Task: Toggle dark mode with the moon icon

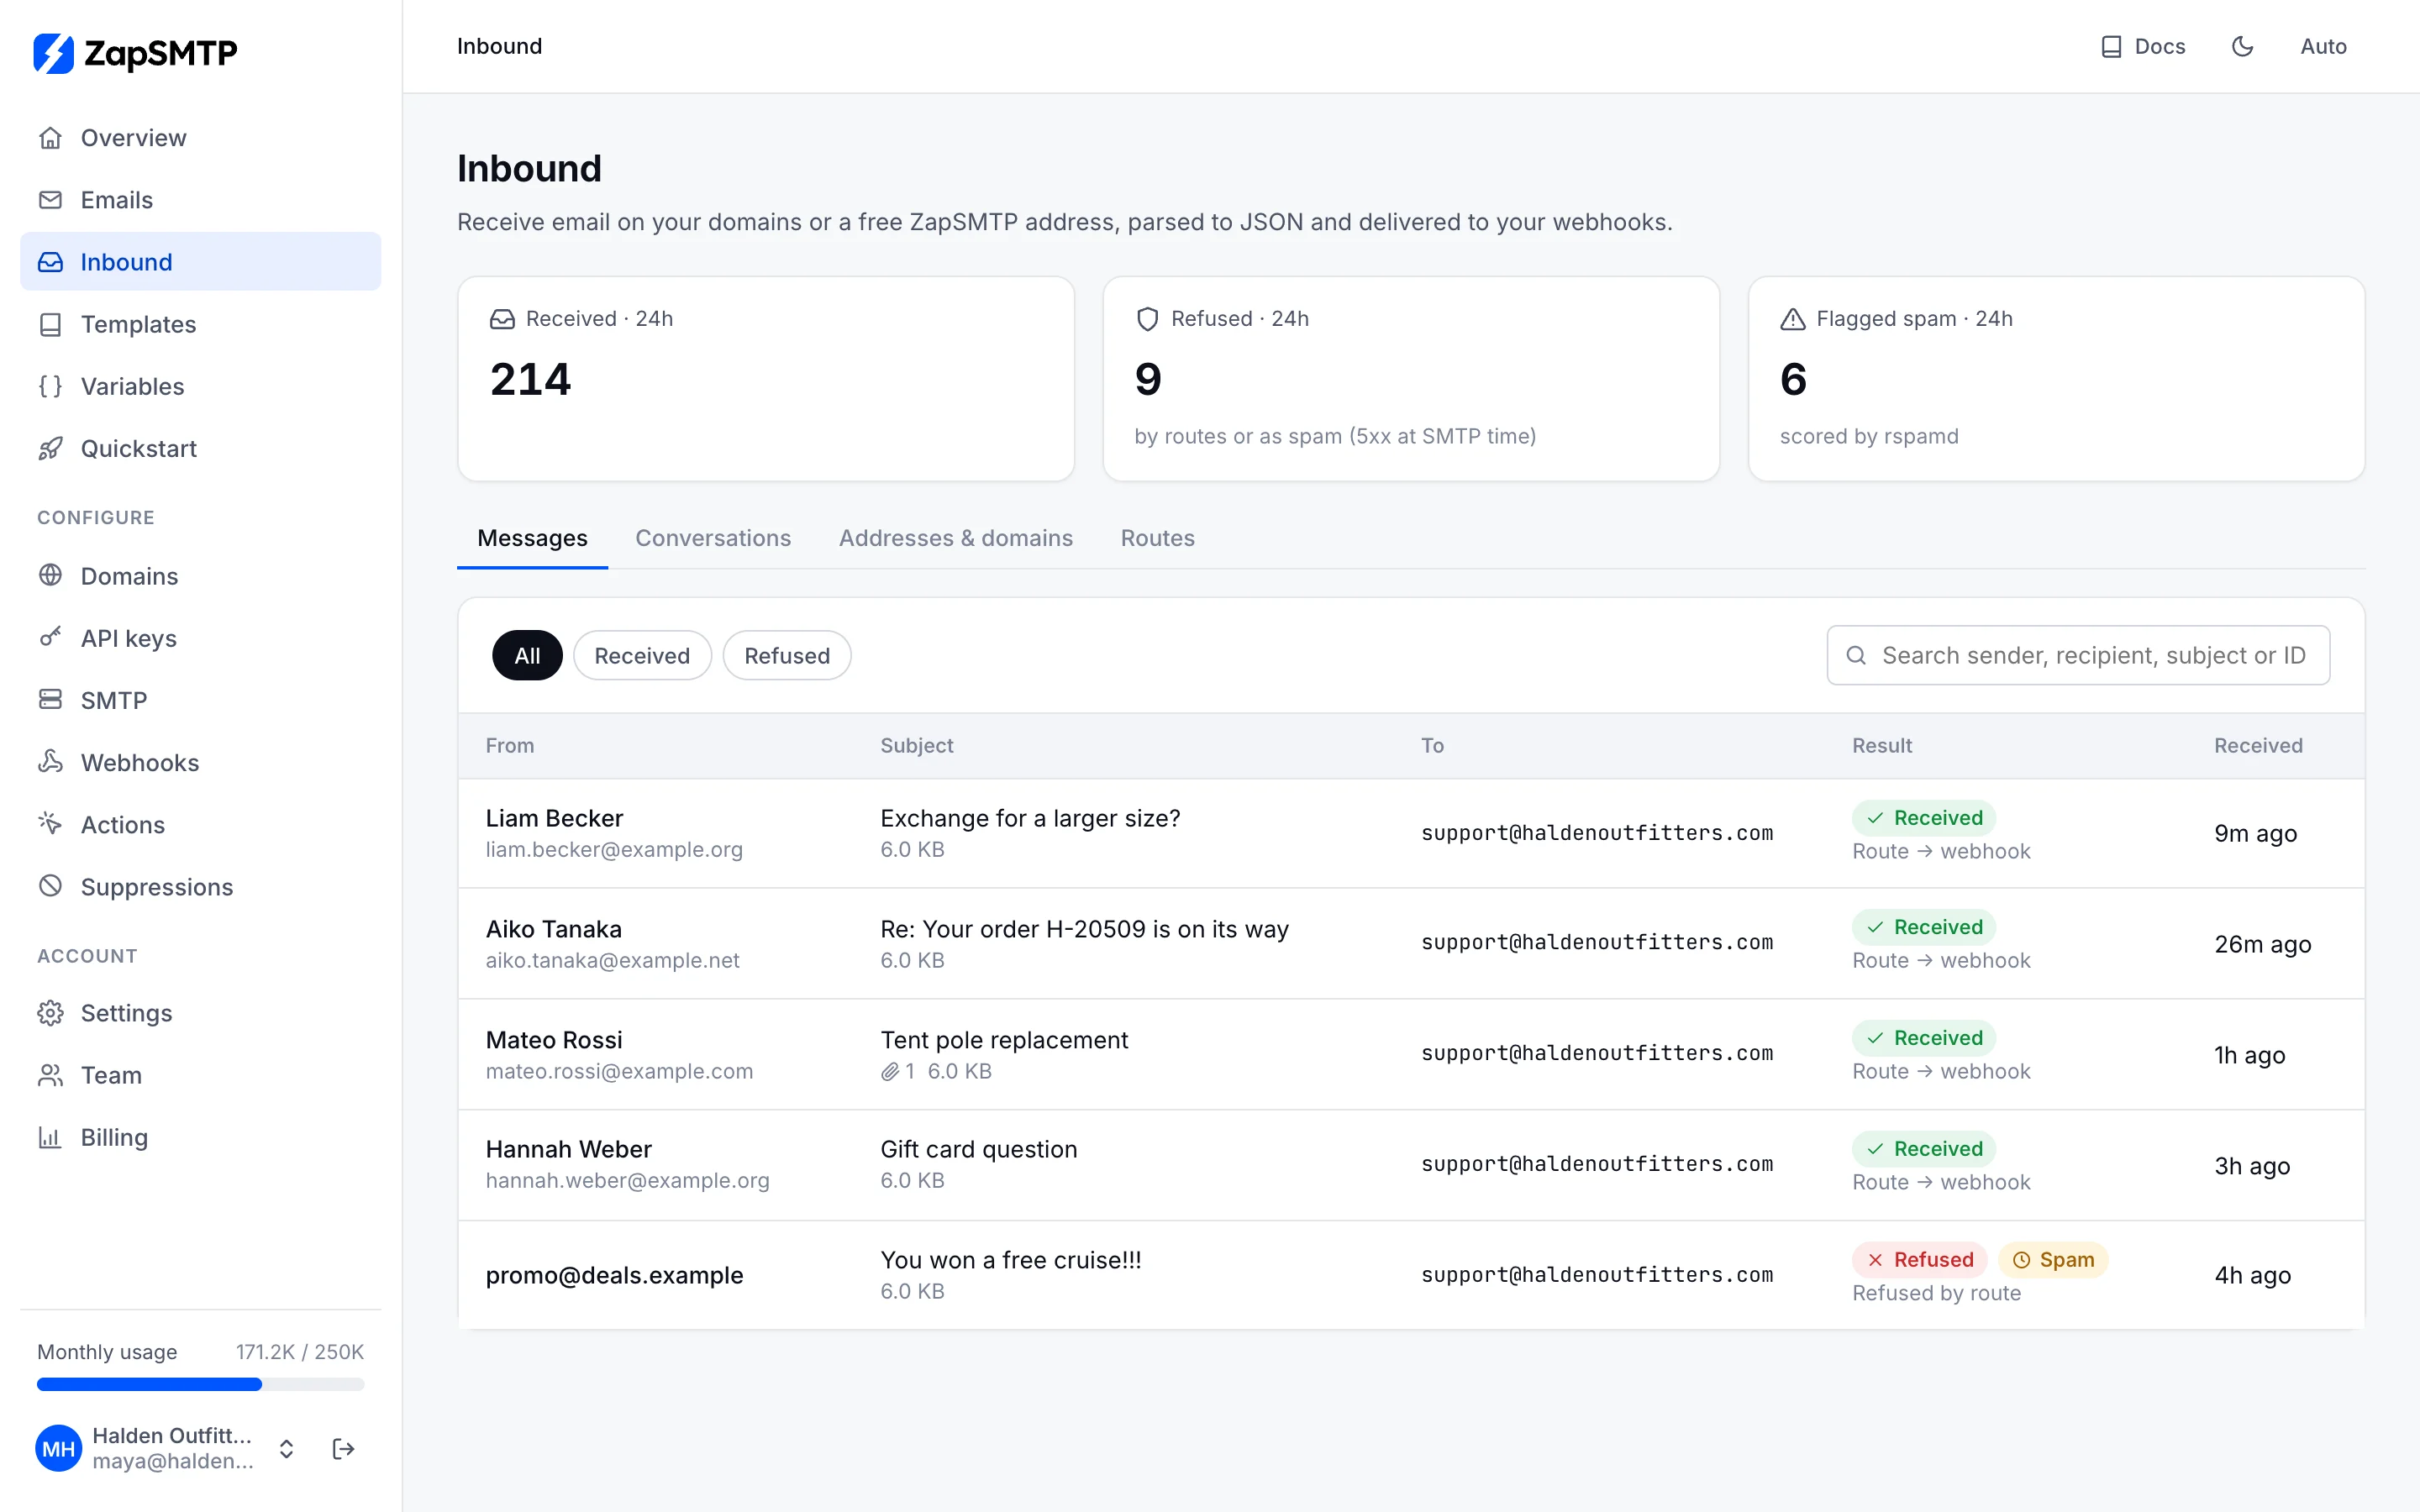Action: tap(2243, 46)
